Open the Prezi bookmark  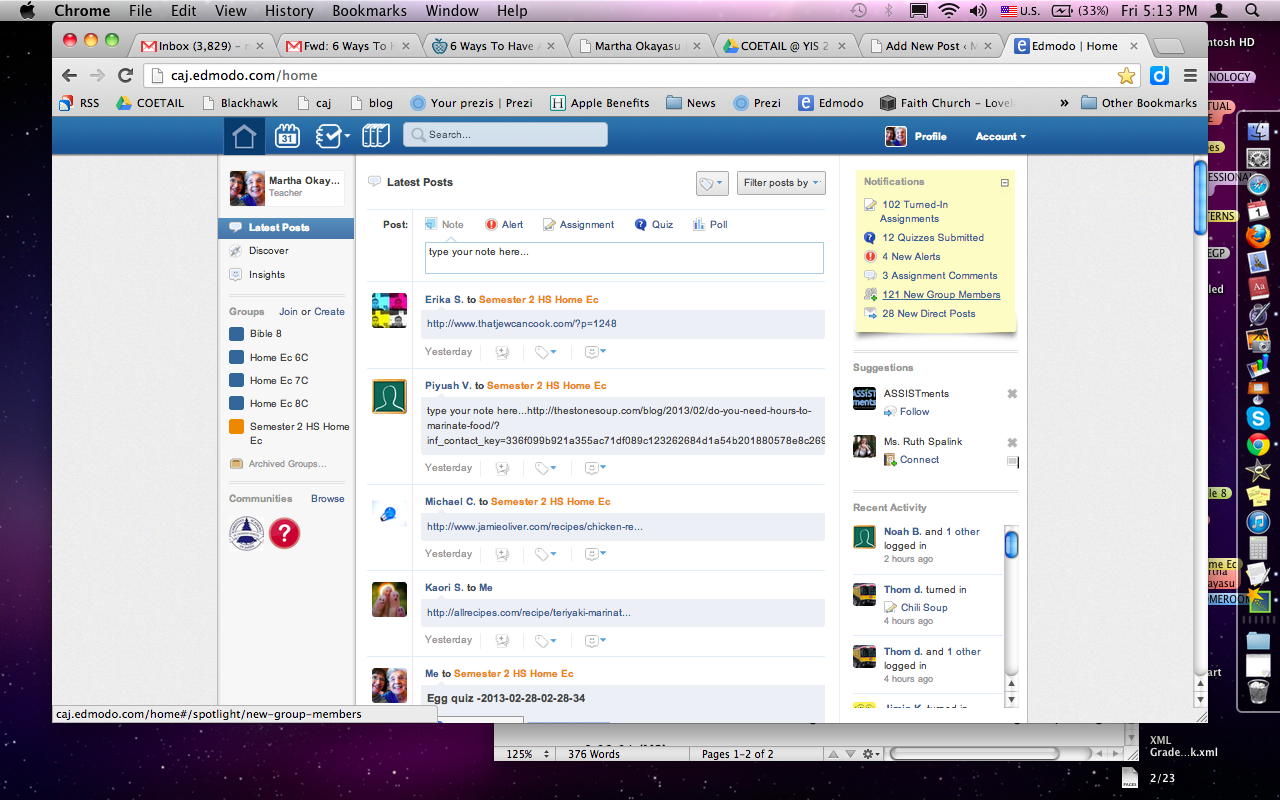click(x=757, y=103)
